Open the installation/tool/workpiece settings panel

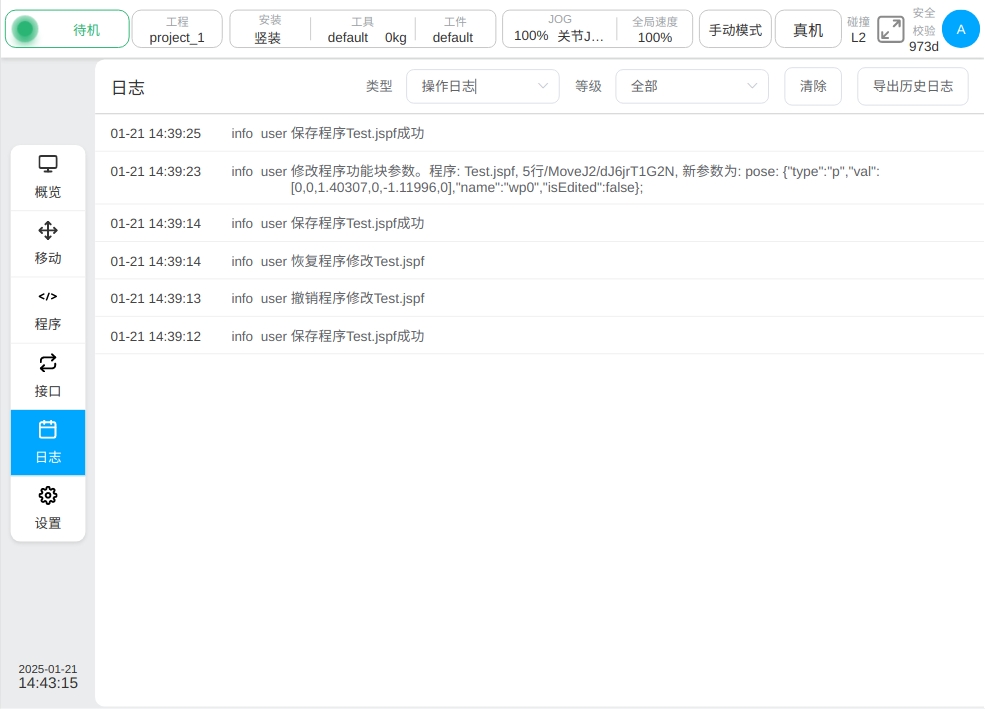(362, 30)
